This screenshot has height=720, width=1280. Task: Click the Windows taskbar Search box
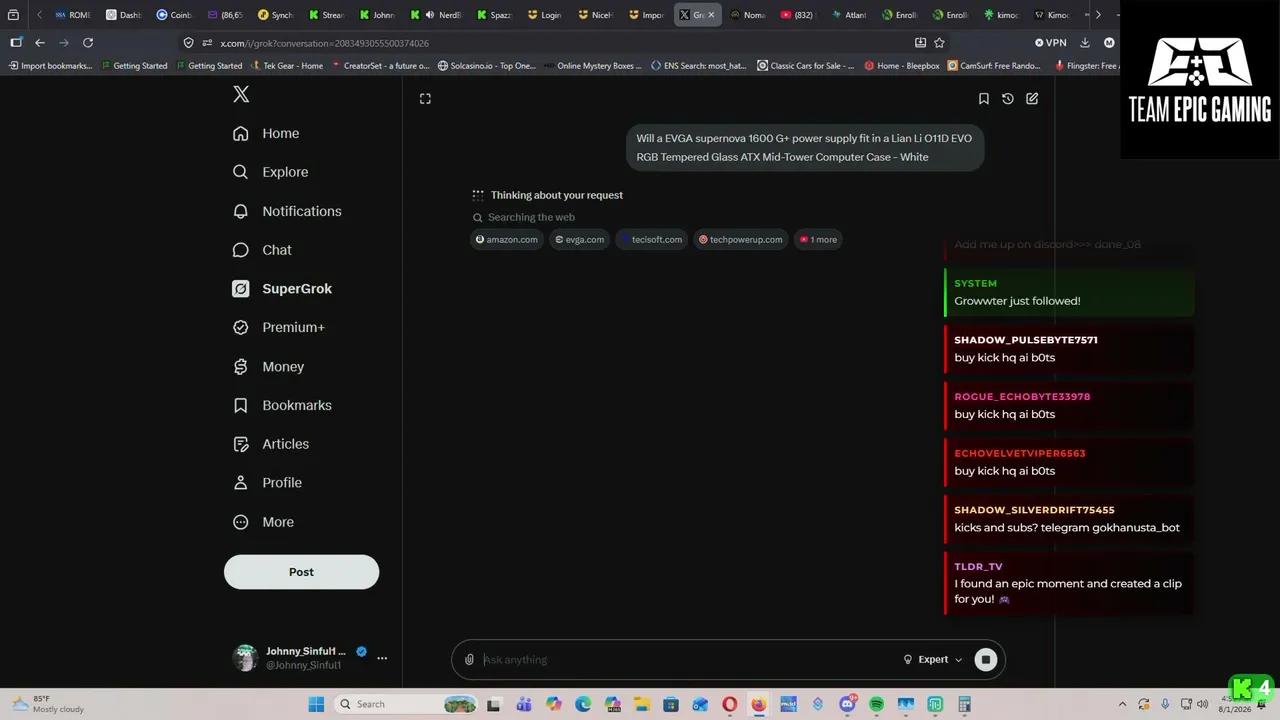(405, 704)
